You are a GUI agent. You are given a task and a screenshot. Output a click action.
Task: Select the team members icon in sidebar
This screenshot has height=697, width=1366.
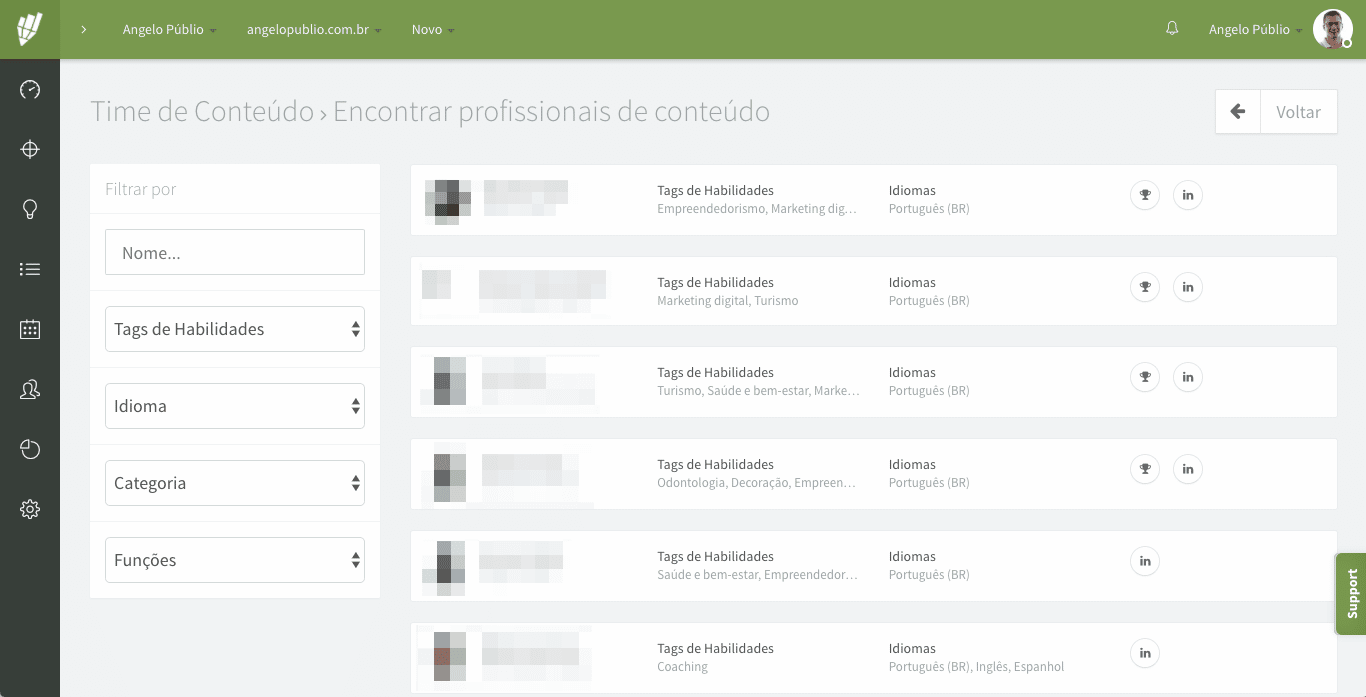[x=30, y=389]
